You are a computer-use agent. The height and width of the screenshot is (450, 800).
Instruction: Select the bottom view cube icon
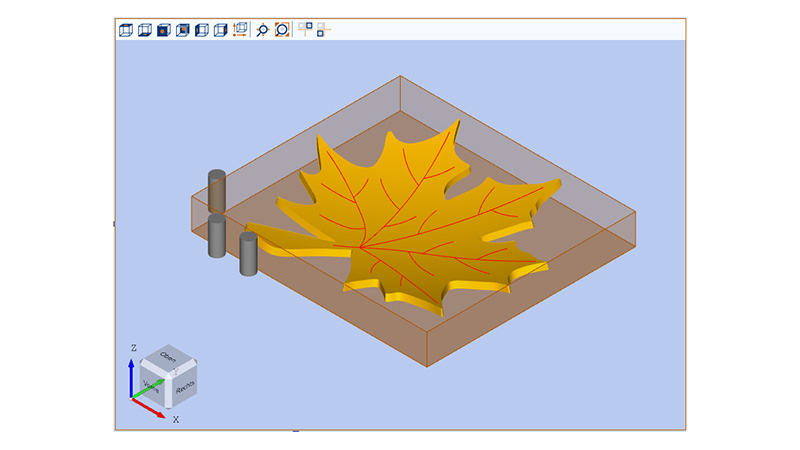[145, 30]
